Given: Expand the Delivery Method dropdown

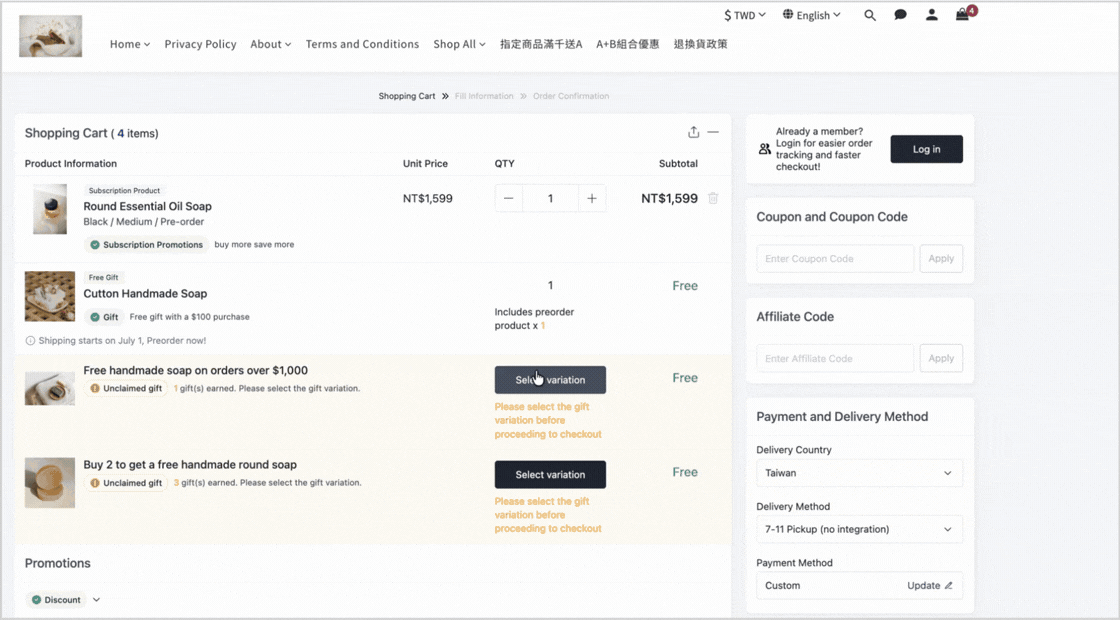Looking at the screenshot, I should point(859,529).
